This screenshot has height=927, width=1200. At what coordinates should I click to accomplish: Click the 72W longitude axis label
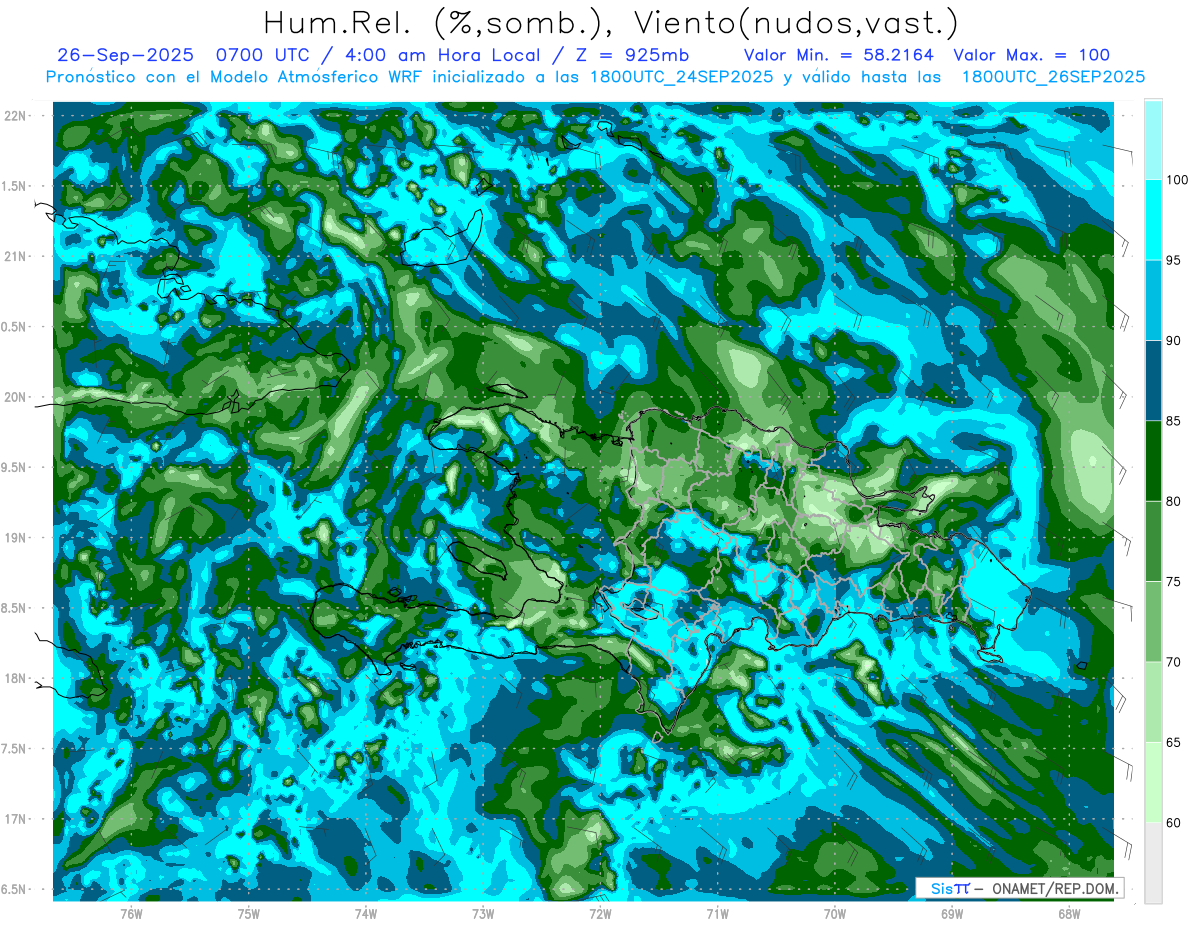pyautogui.click(x=600, y=914)
